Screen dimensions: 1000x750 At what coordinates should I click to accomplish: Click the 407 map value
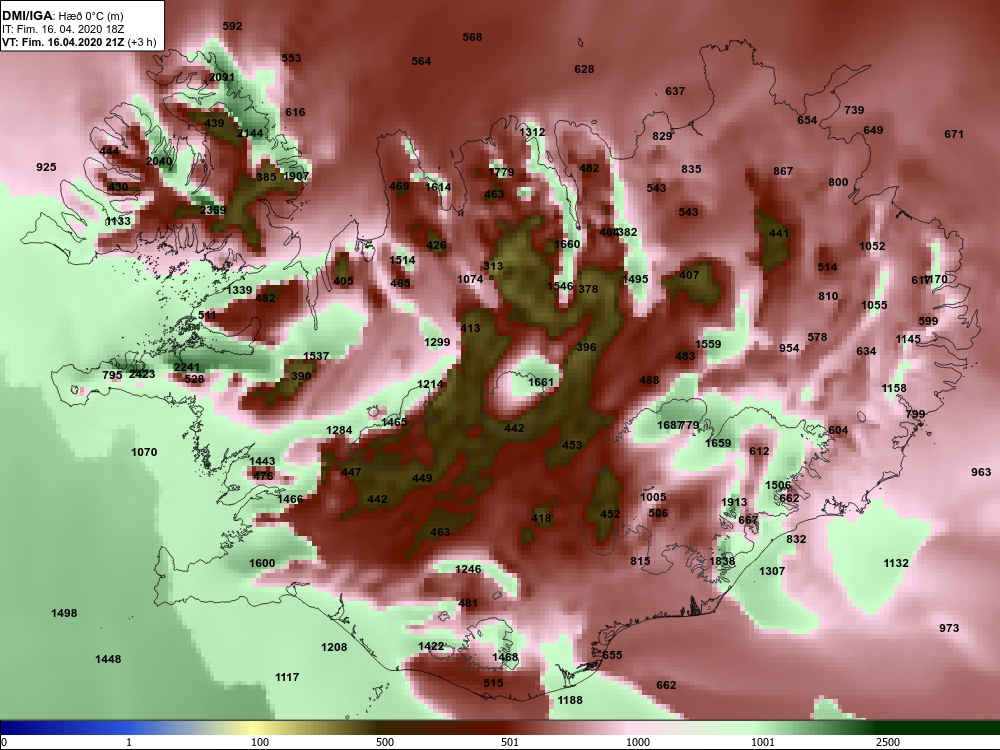tap(689, 275)
